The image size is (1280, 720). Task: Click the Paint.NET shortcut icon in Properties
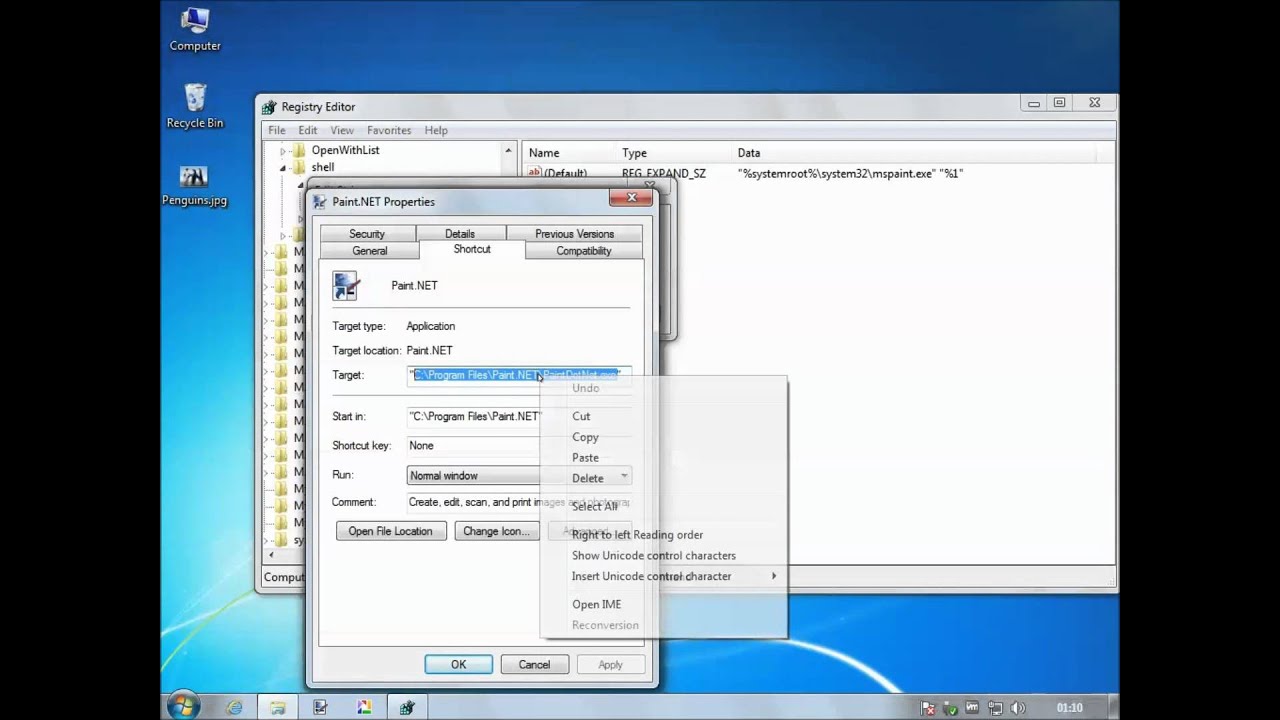[346, 286]
